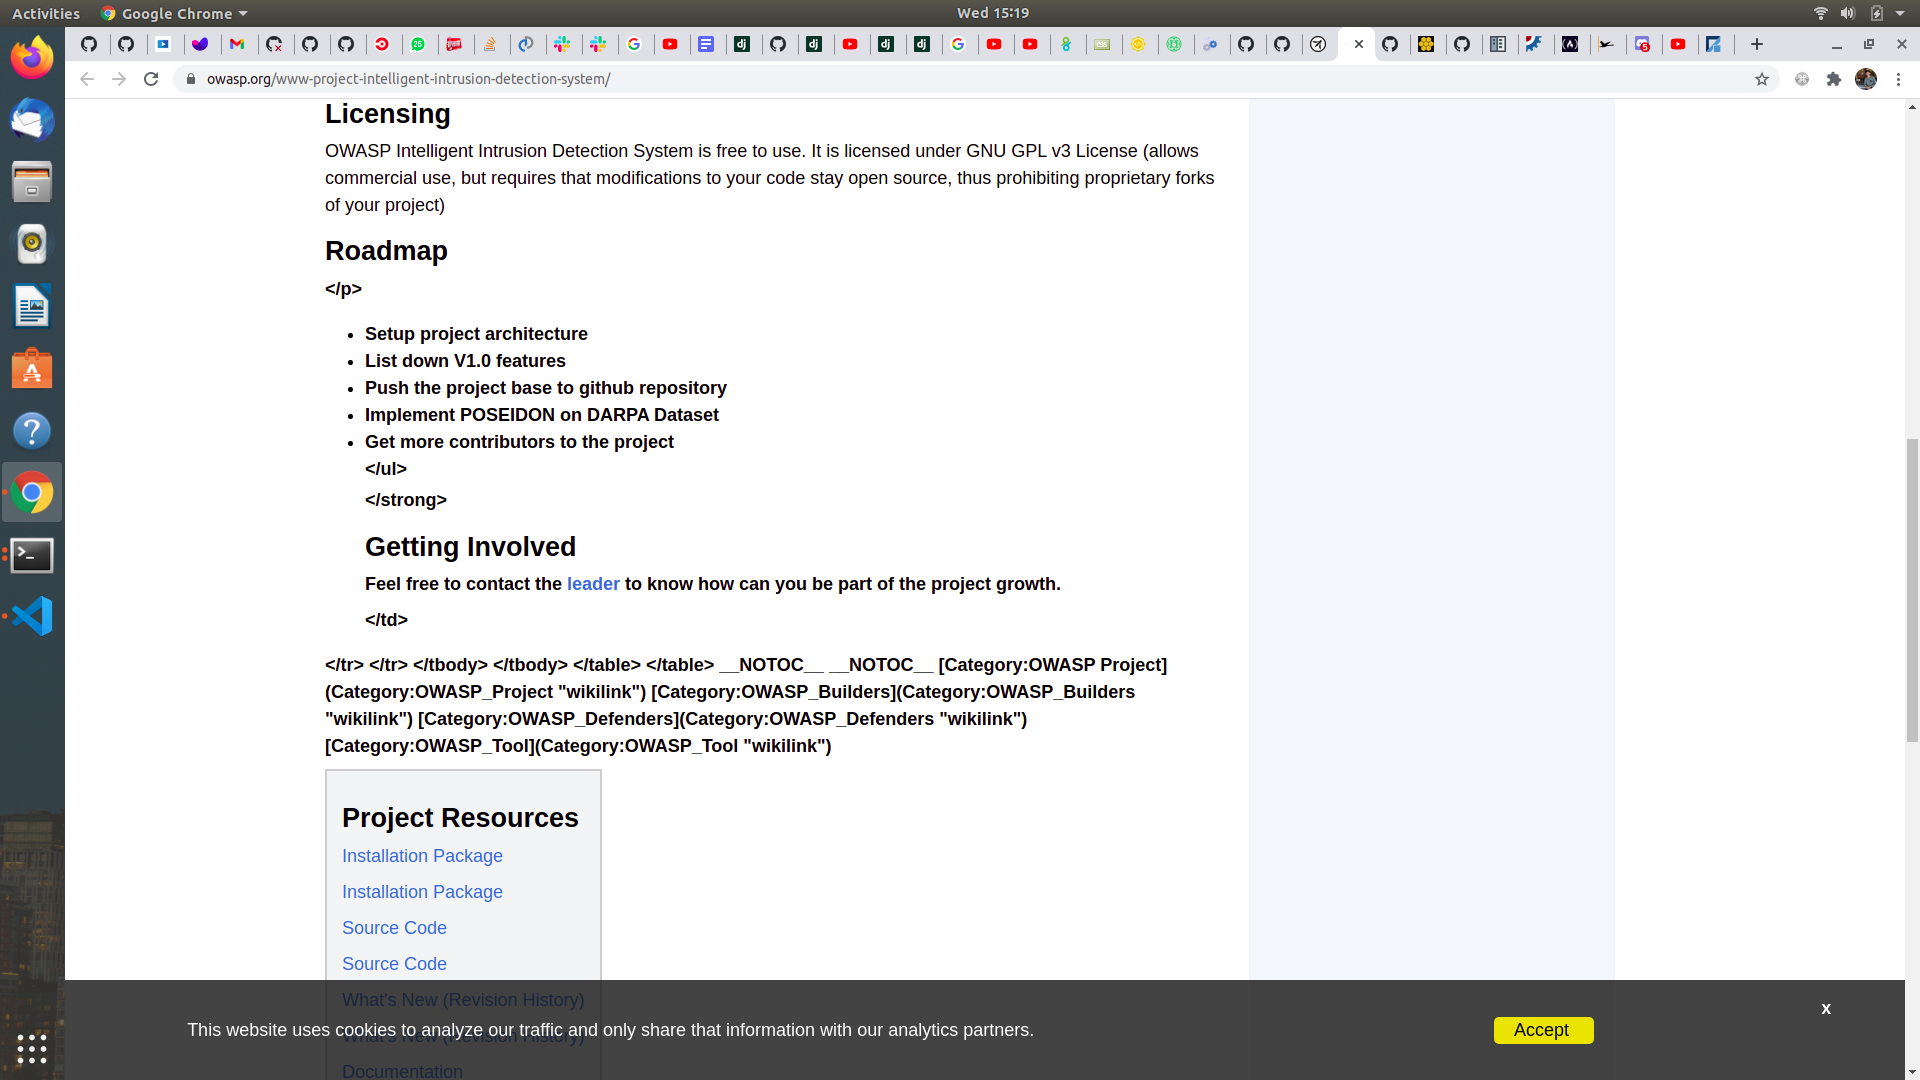Viewport: 1920px width, 1080px height.
Task: Open the Chrome profile avatar
Action: click(1866, 79)
